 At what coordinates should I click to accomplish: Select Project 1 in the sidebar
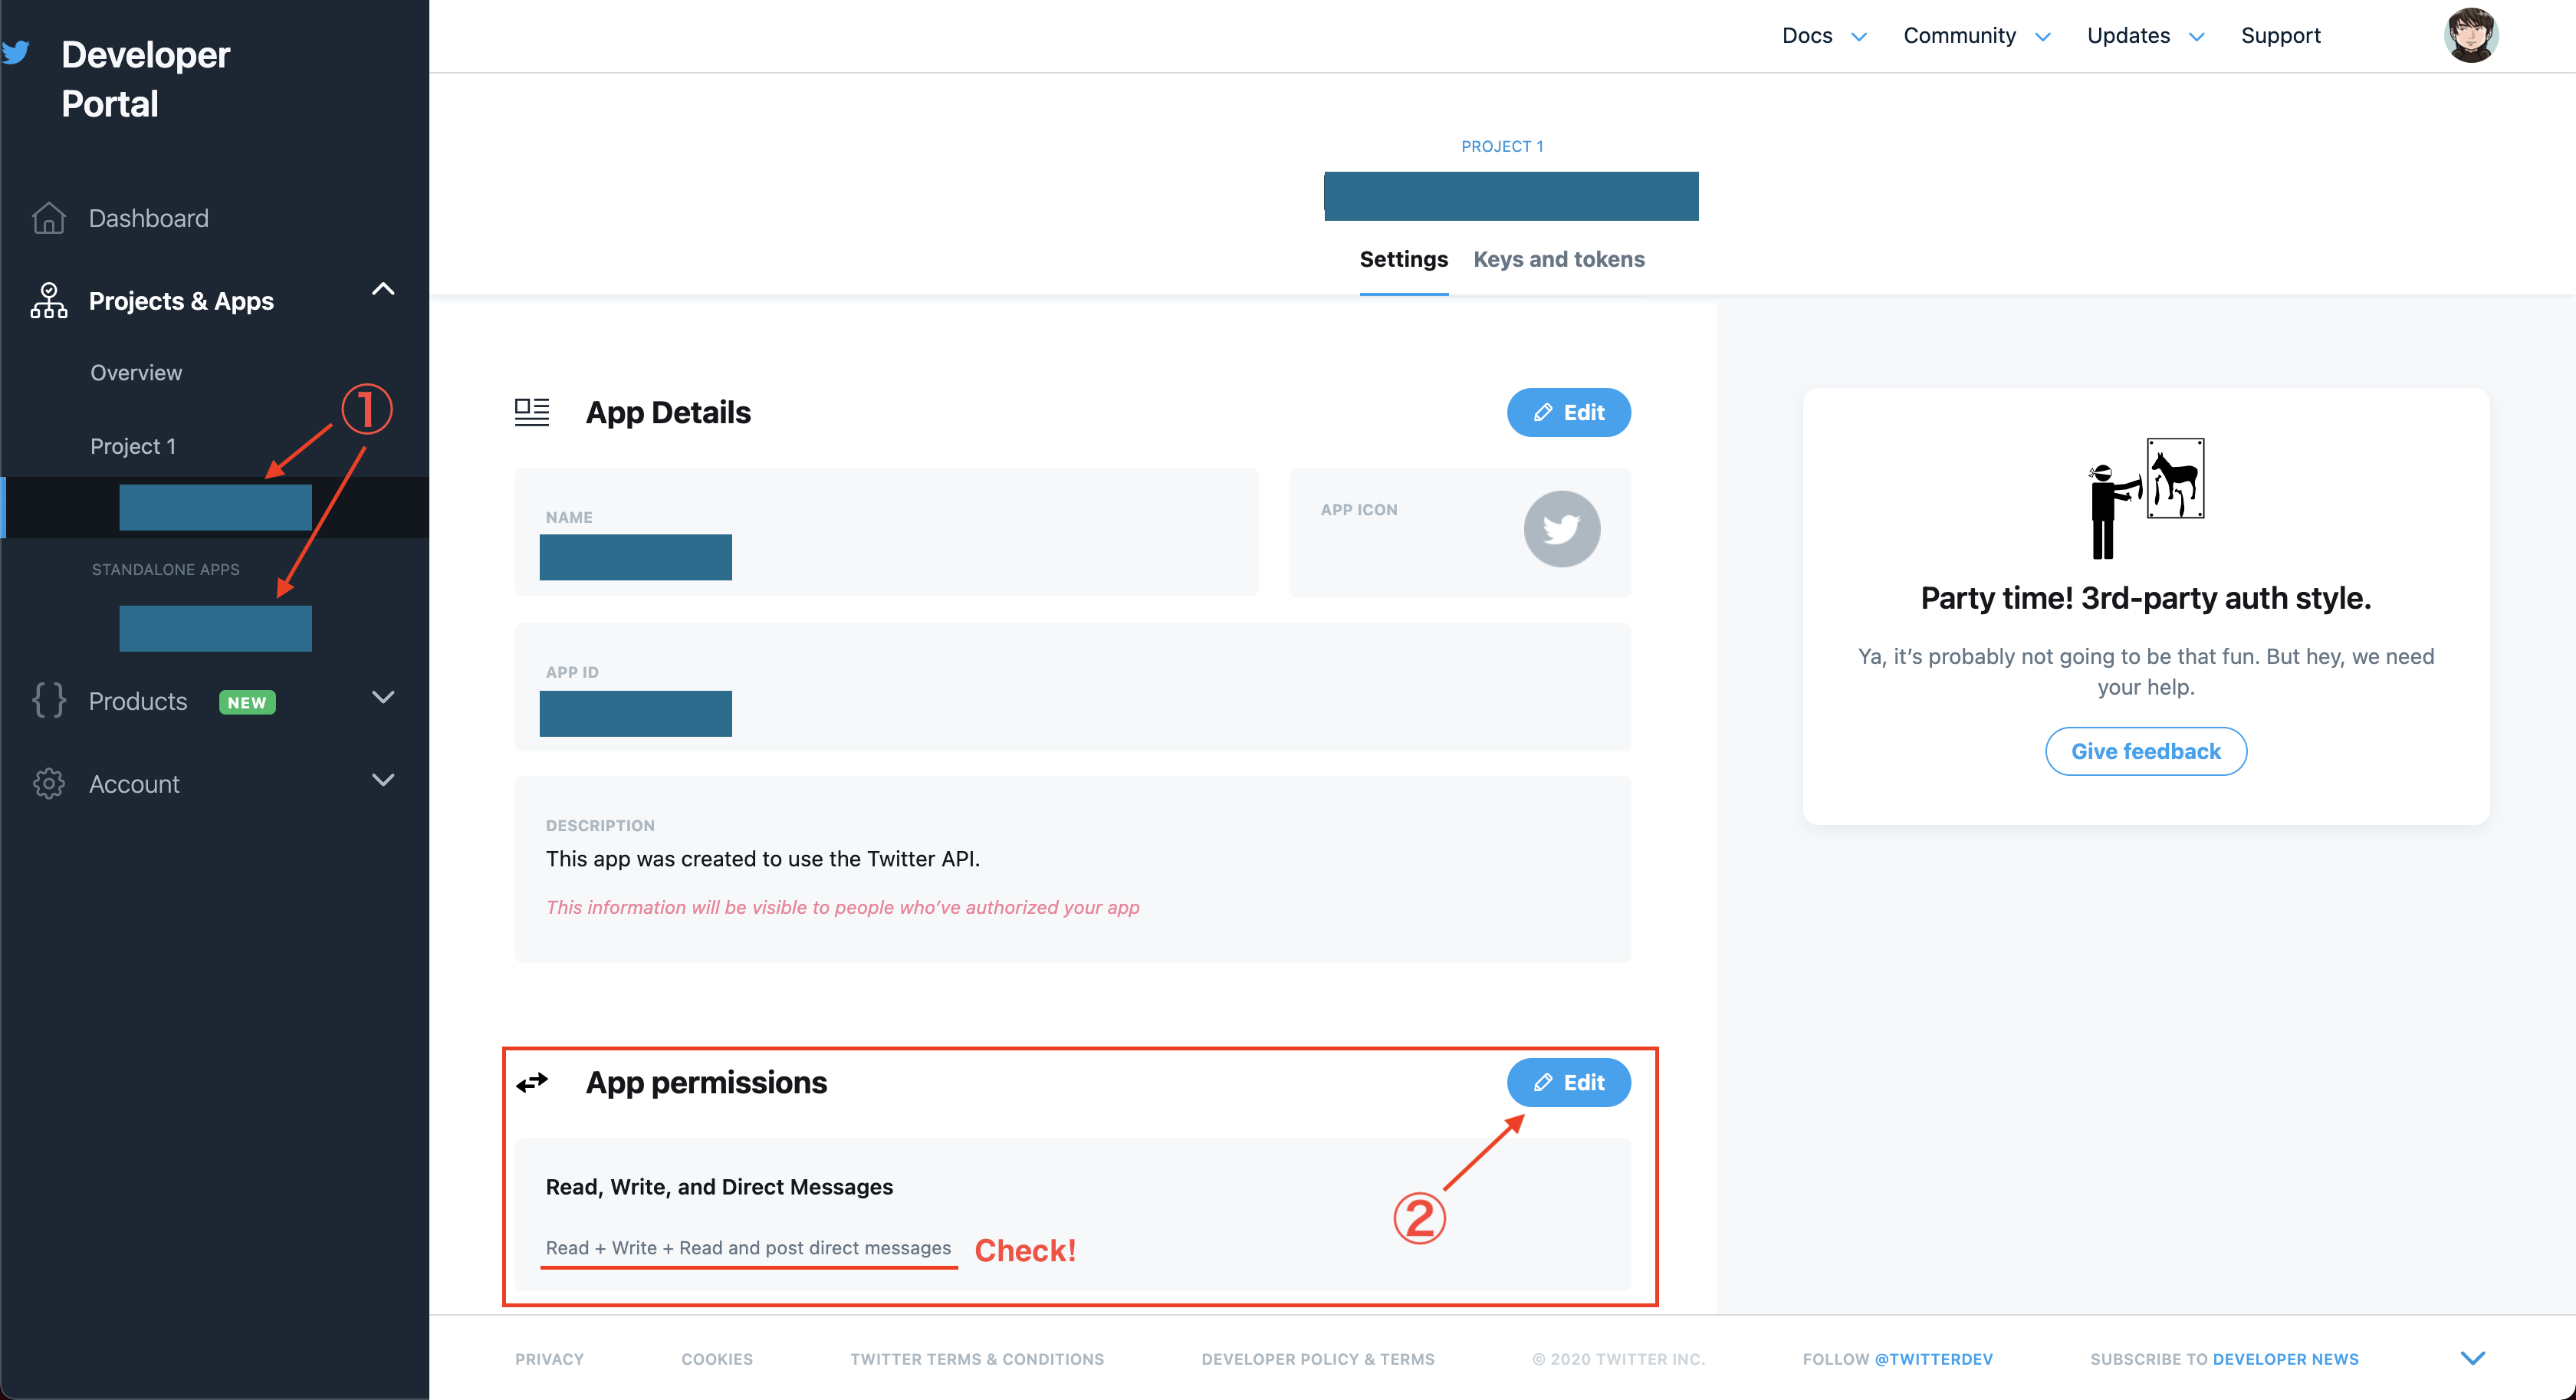[133, 446]
